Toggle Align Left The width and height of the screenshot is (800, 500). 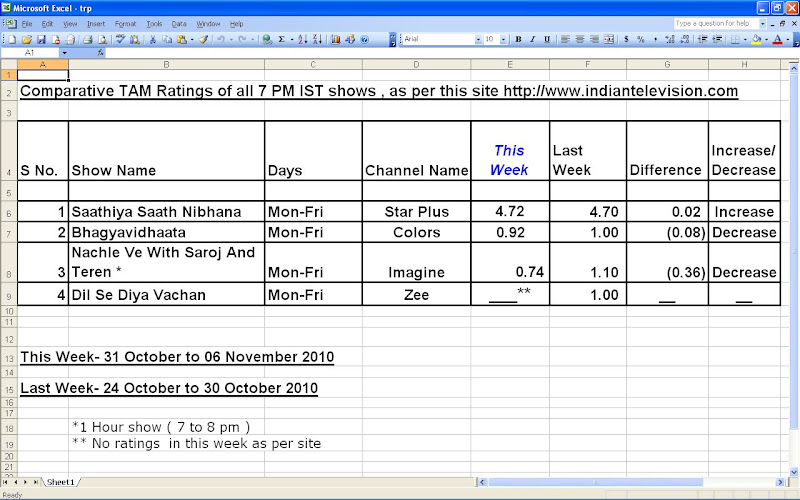(x=565, y=39)
